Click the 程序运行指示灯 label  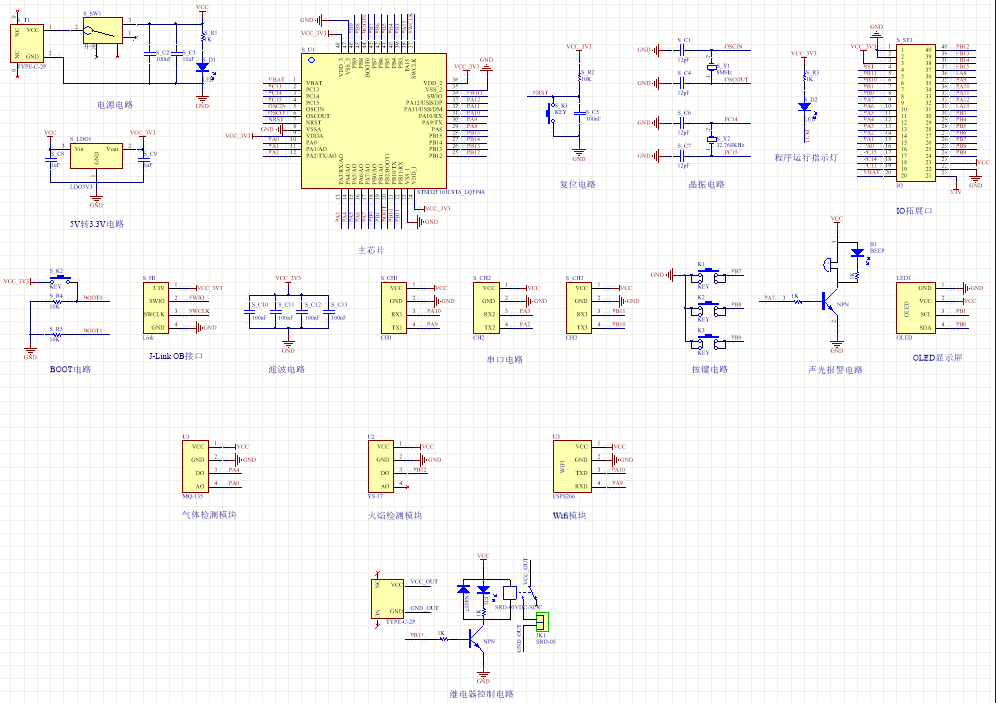click(x=805, y=157)
